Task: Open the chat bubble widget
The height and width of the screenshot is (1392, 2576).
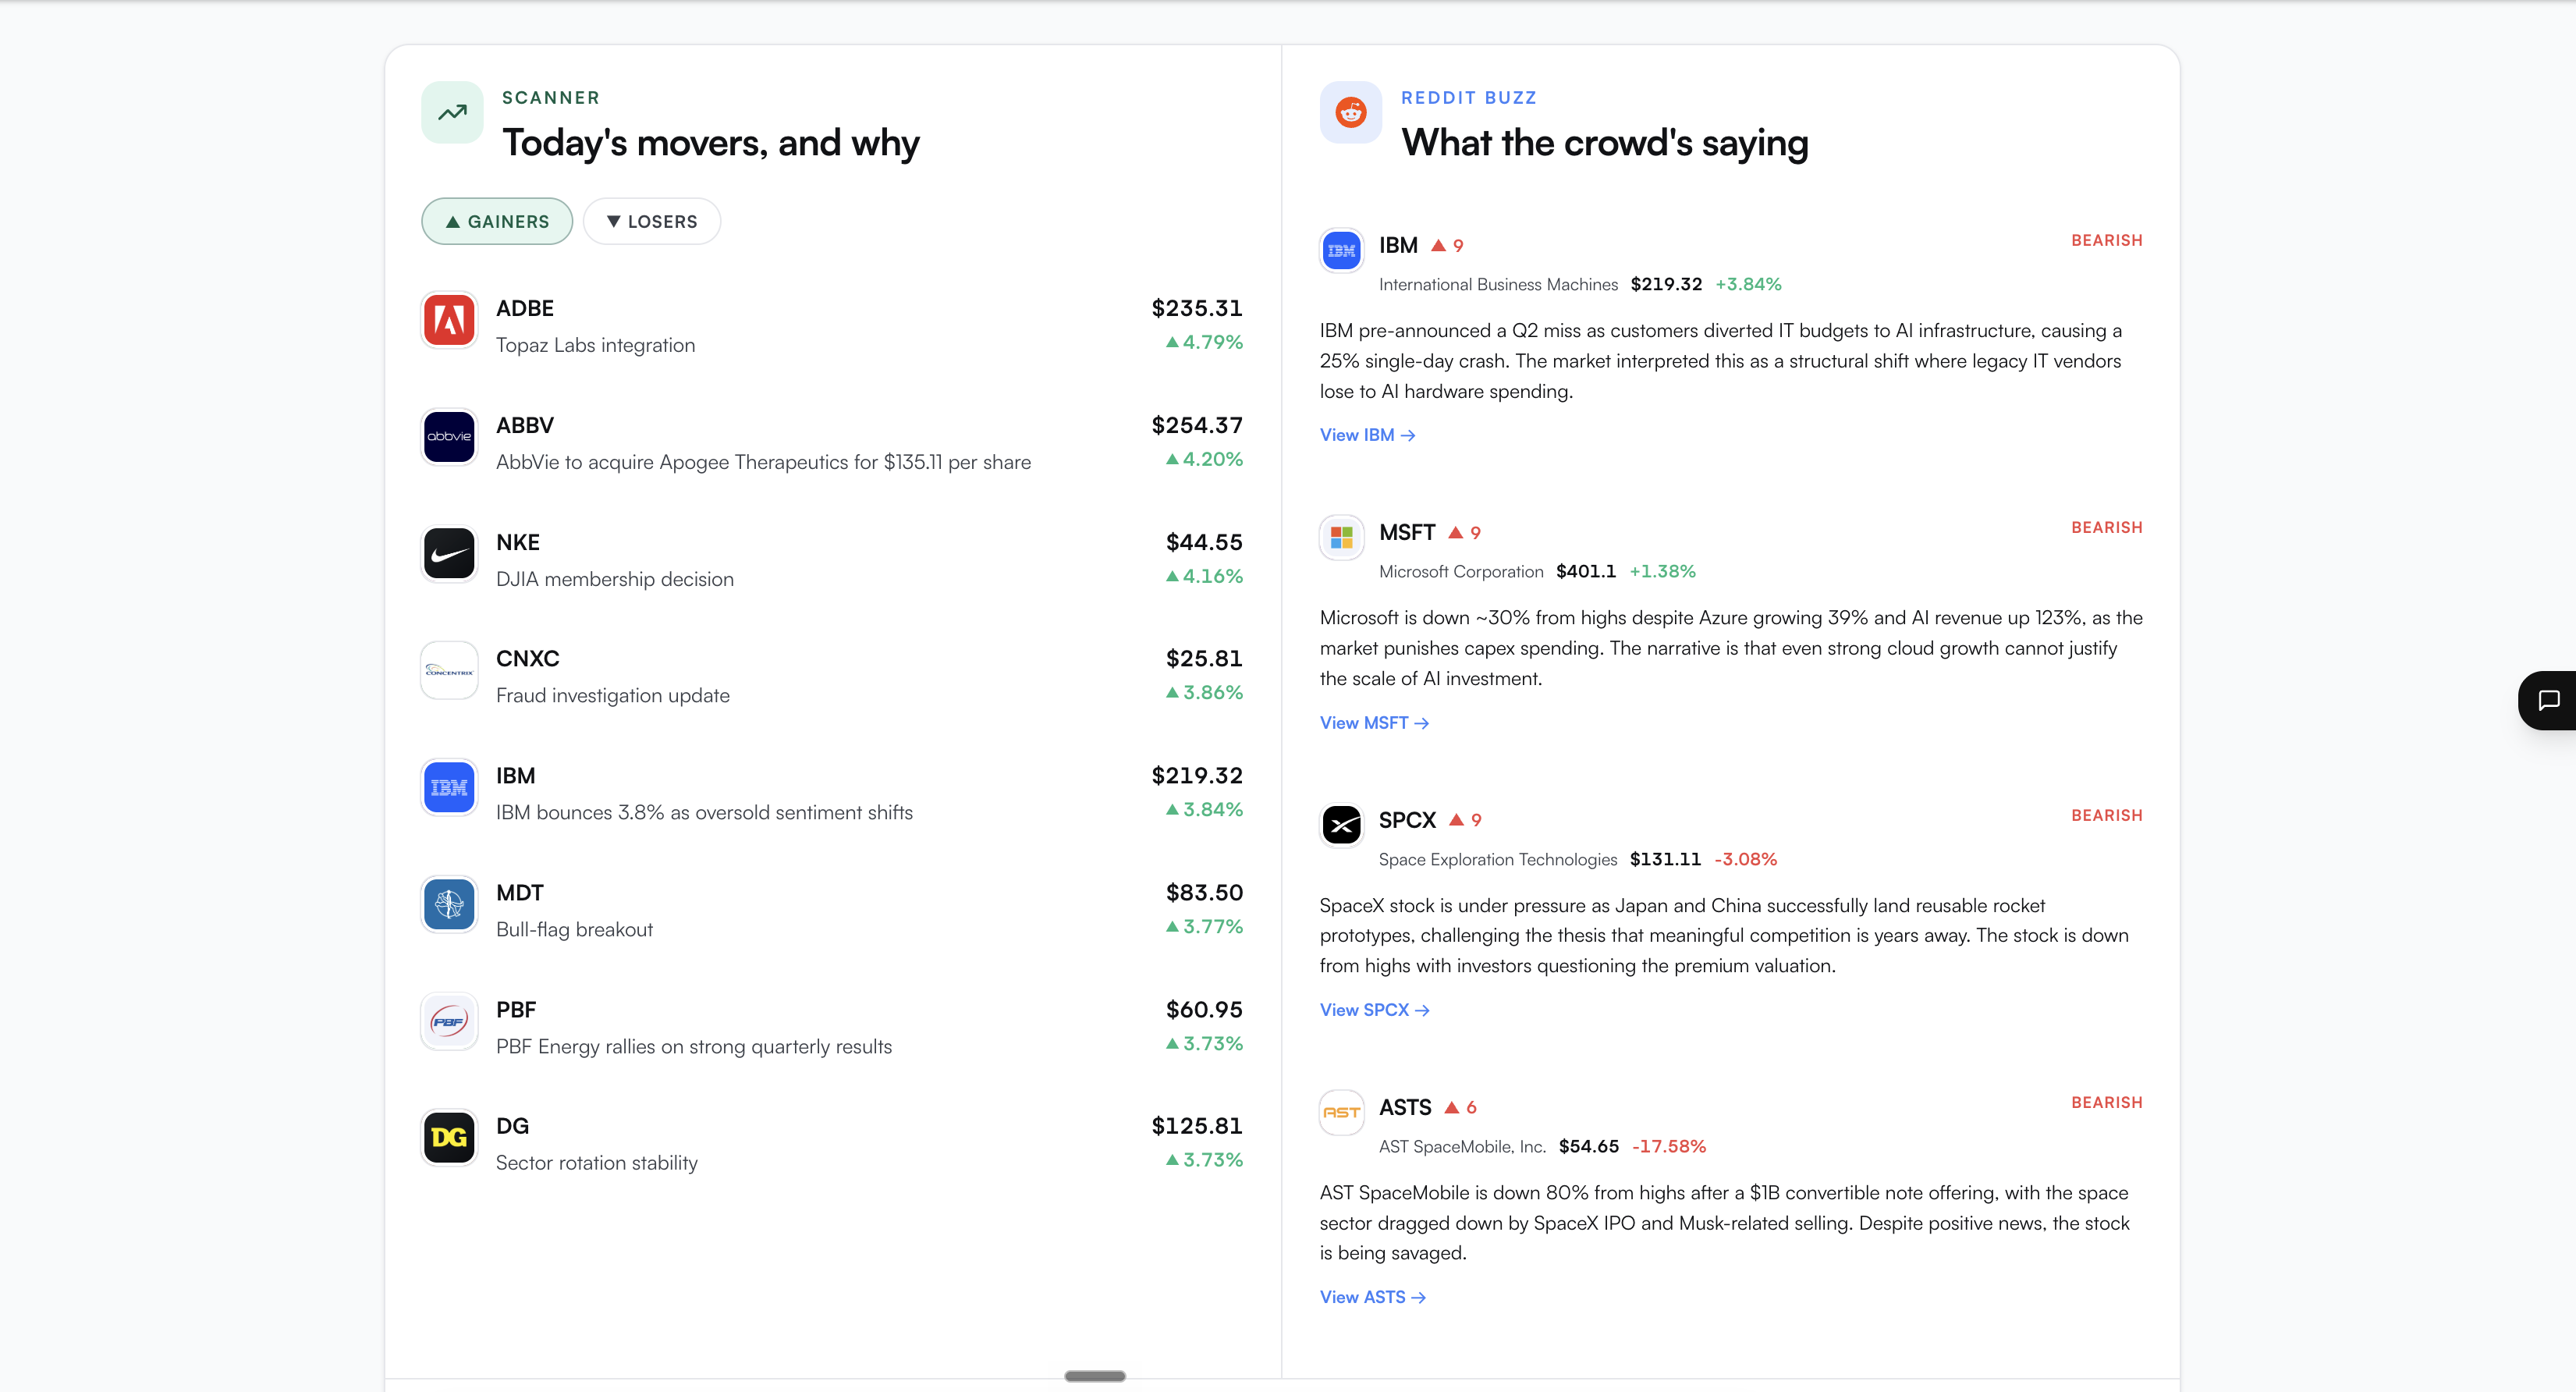Action: (x=2548, y=700)
